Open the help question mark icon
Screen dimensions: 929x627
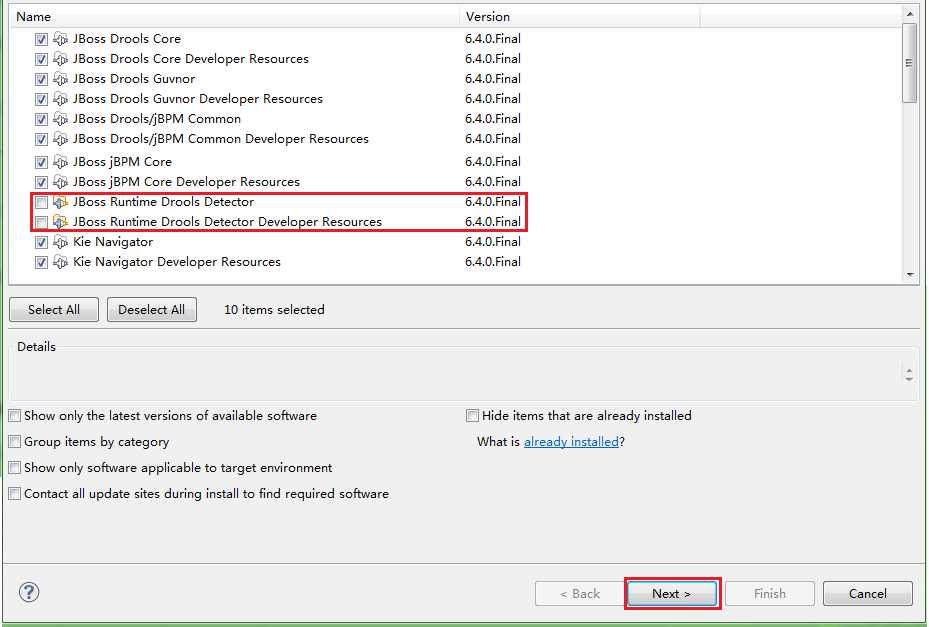click(x=29, y=592)
